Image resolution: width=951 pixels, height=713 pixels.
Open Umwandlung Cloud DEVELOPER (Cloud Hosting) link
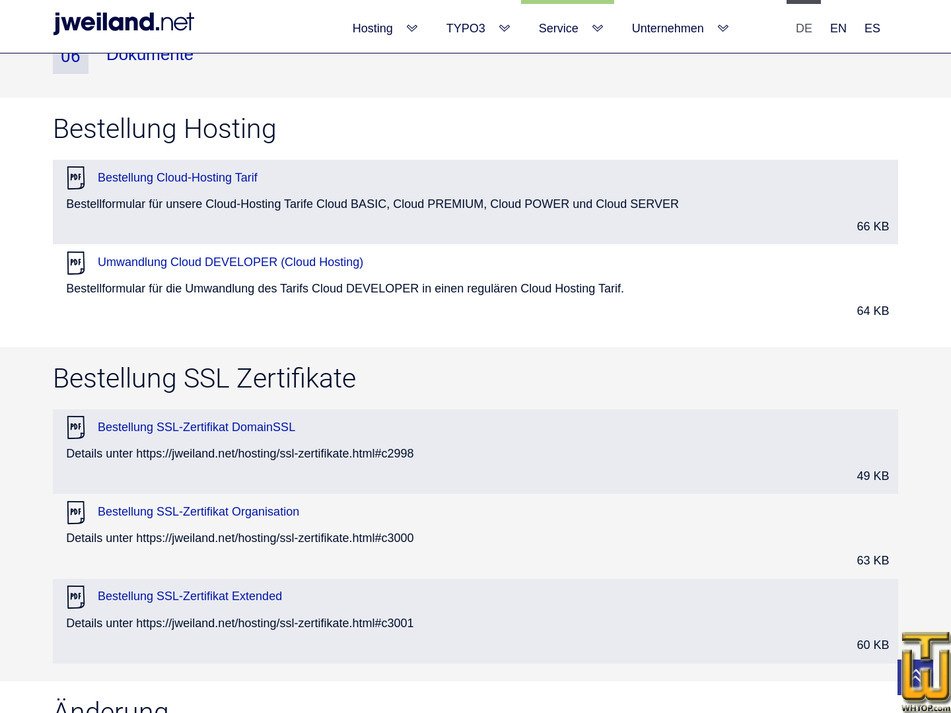tap(230, 262)
